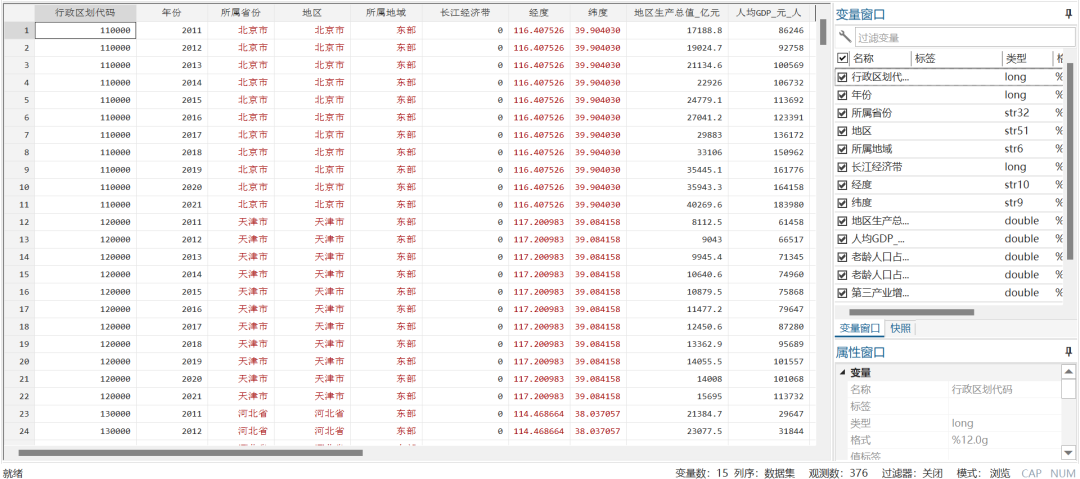Screen dimensions: 1080x479
Task: Select the 所属地域 data column header
Action: (x=386, y=12)
